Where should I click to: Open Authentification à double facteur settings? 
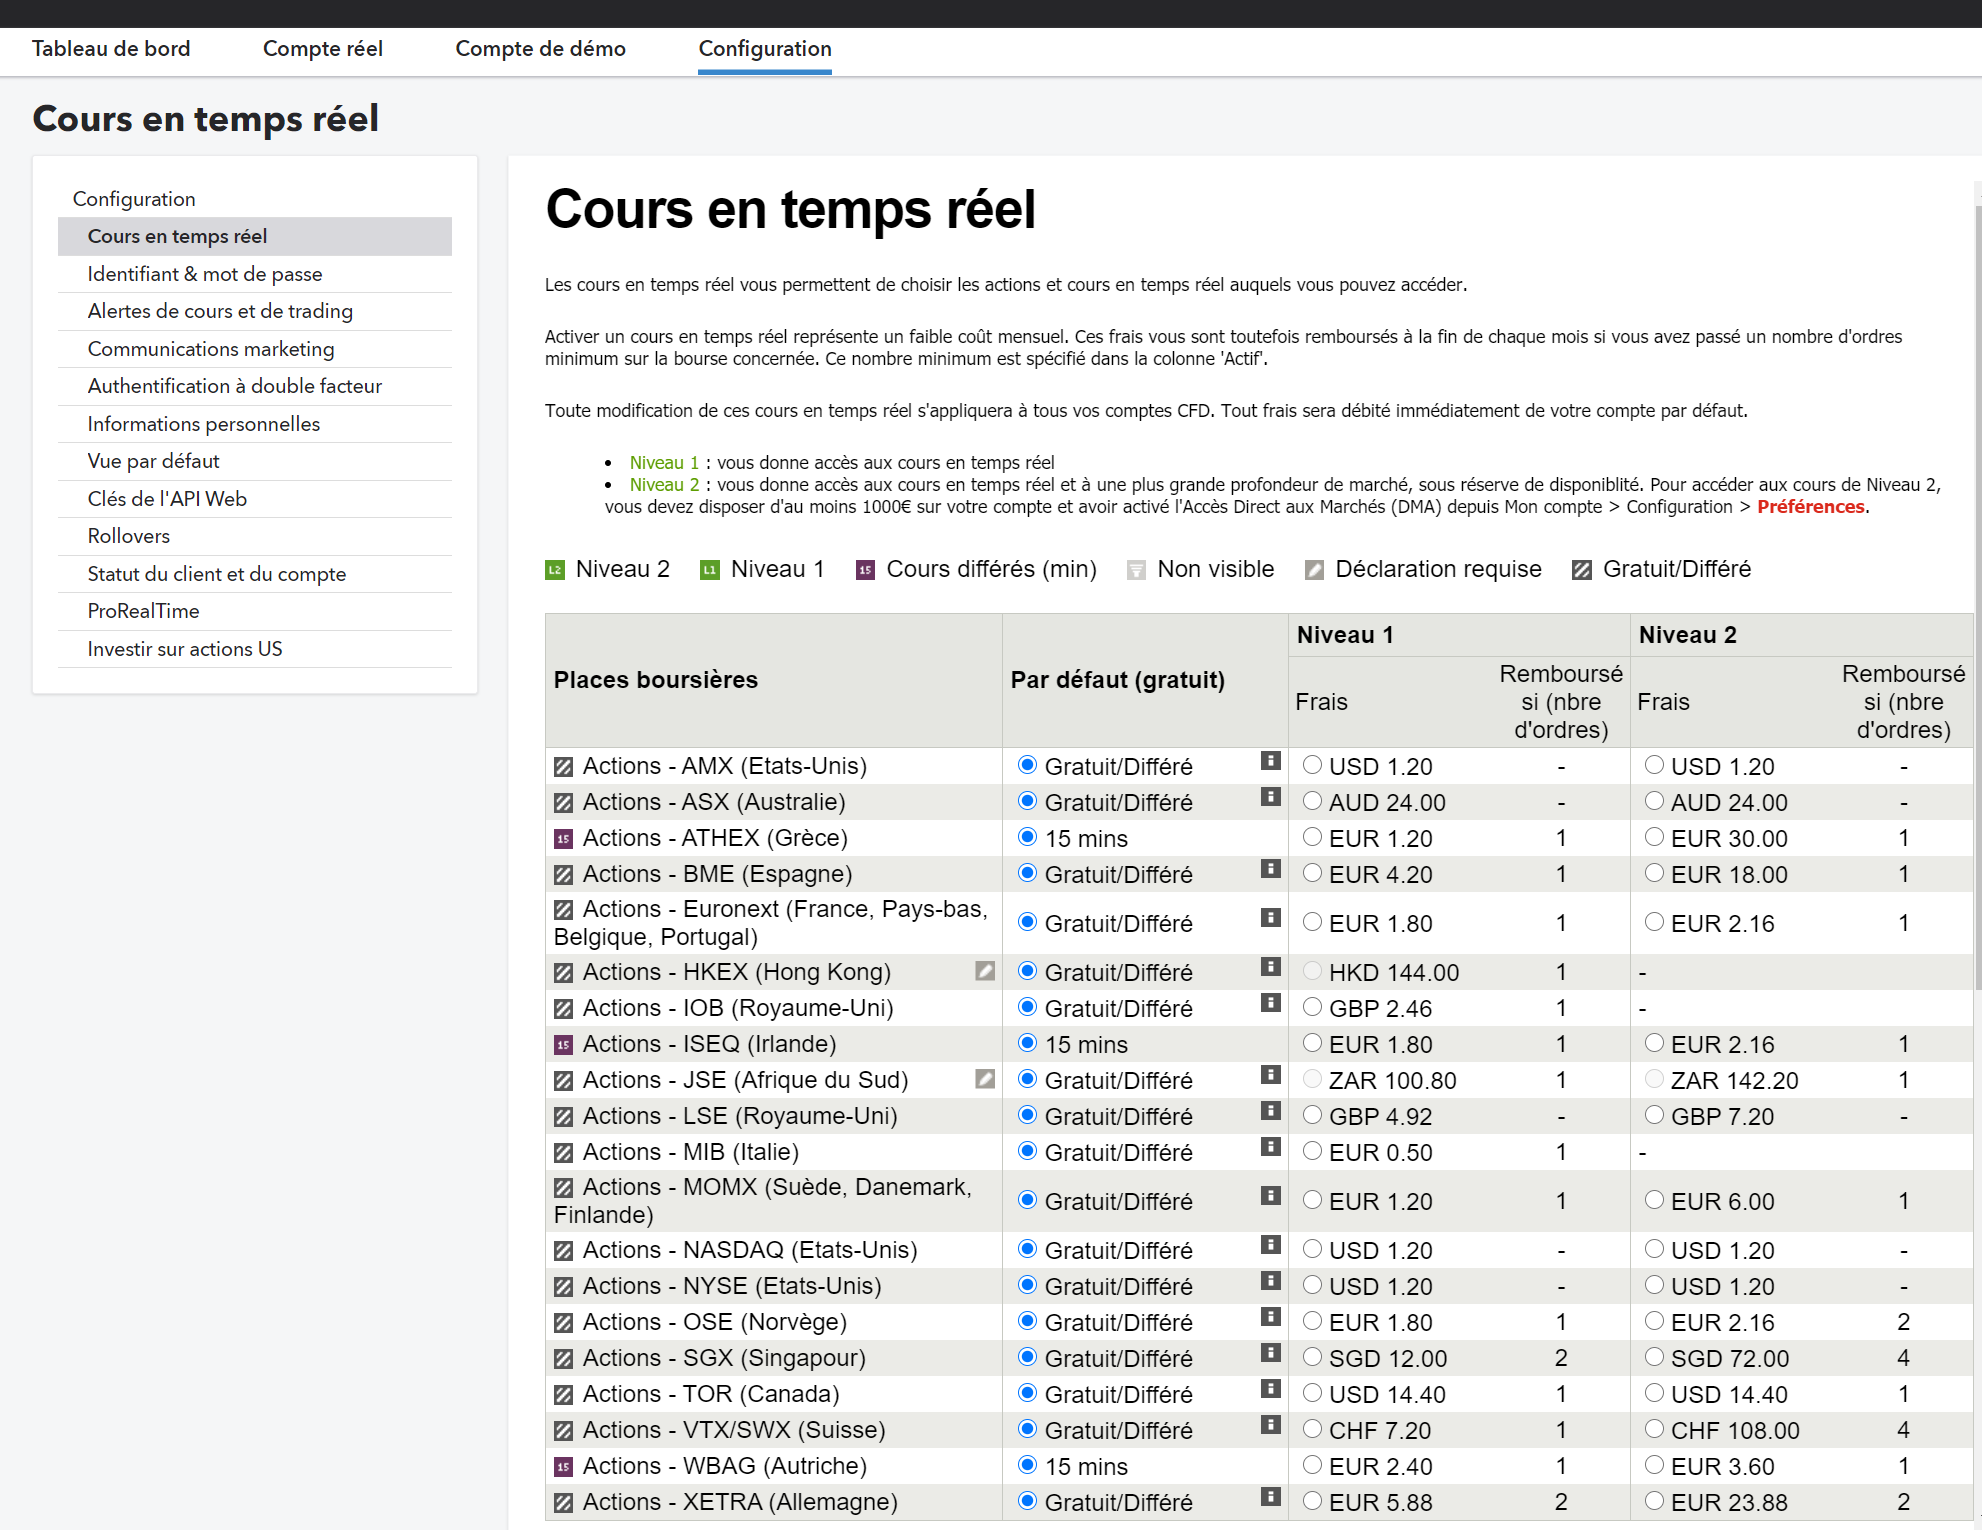[x=234, y=386]
